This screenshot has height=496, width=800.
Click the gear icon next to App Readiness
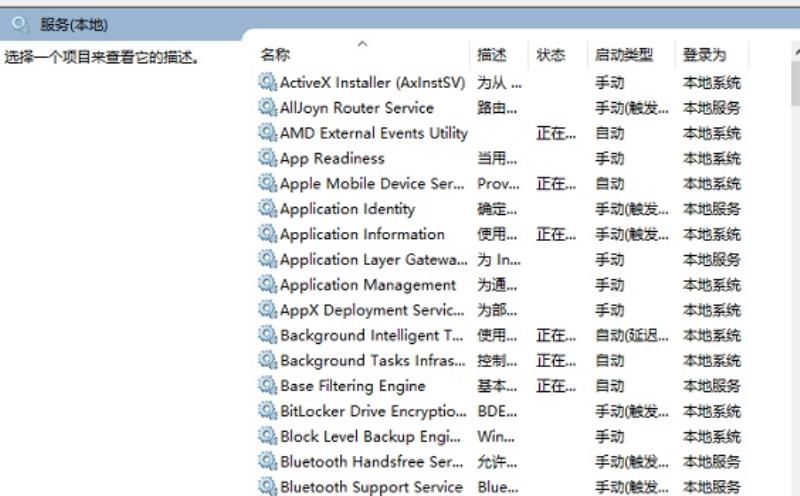tap(267, 158)
